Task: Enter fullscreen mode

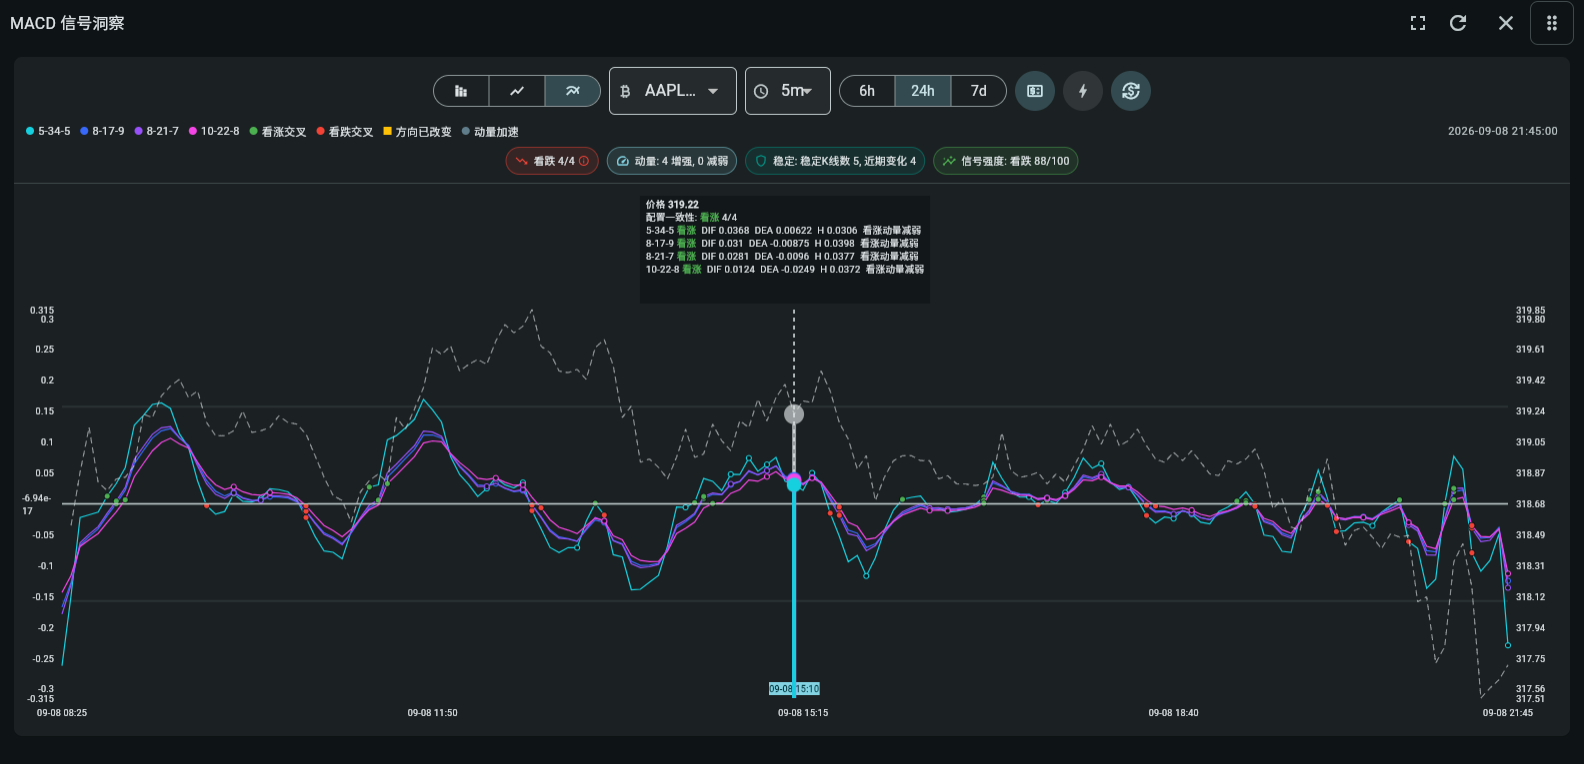Action: point(1418,23)
